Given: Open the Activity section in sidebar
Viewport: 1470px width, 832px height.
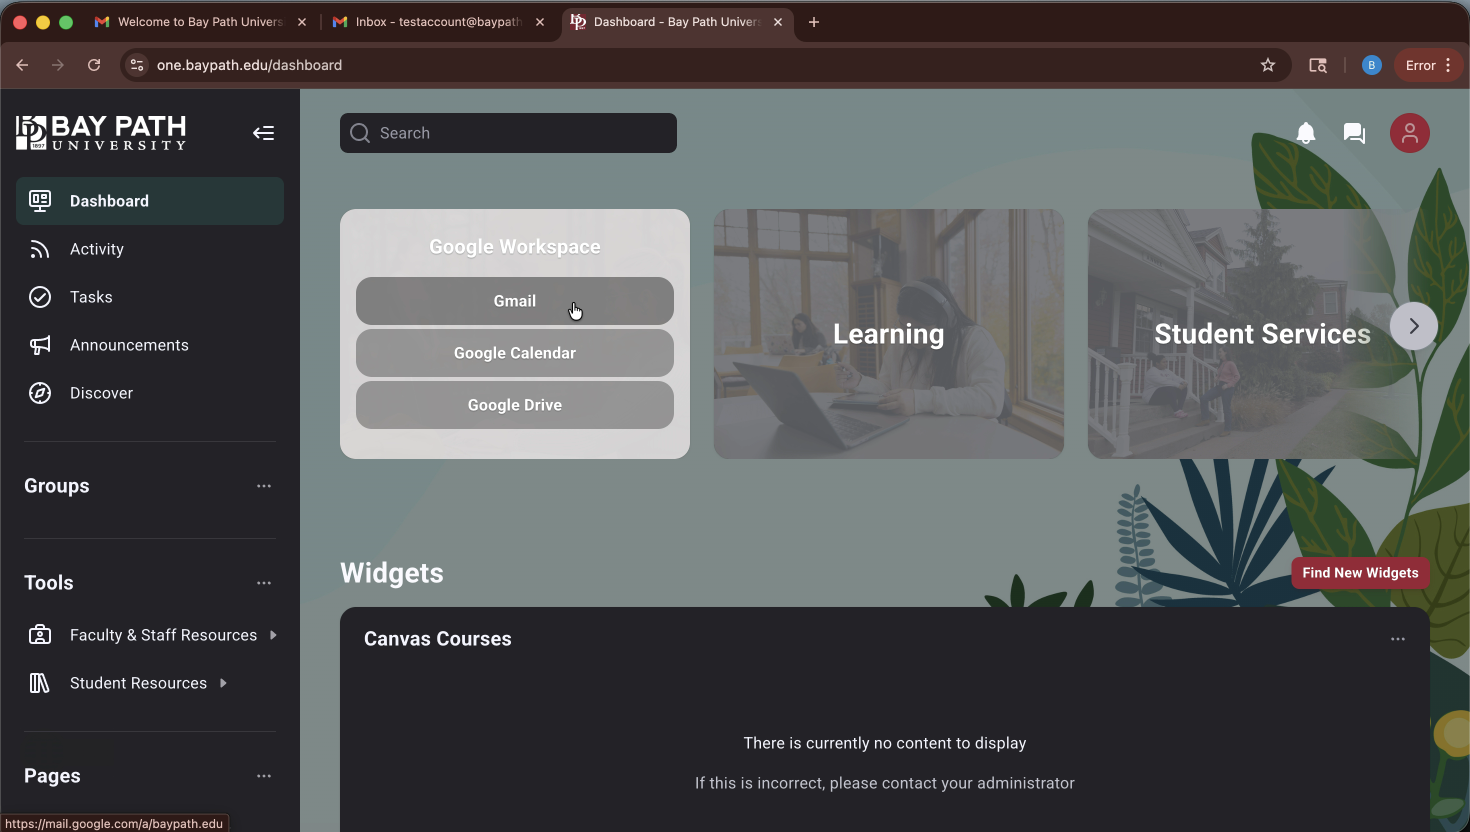Looking at the screenshot, I should [97, 249].
